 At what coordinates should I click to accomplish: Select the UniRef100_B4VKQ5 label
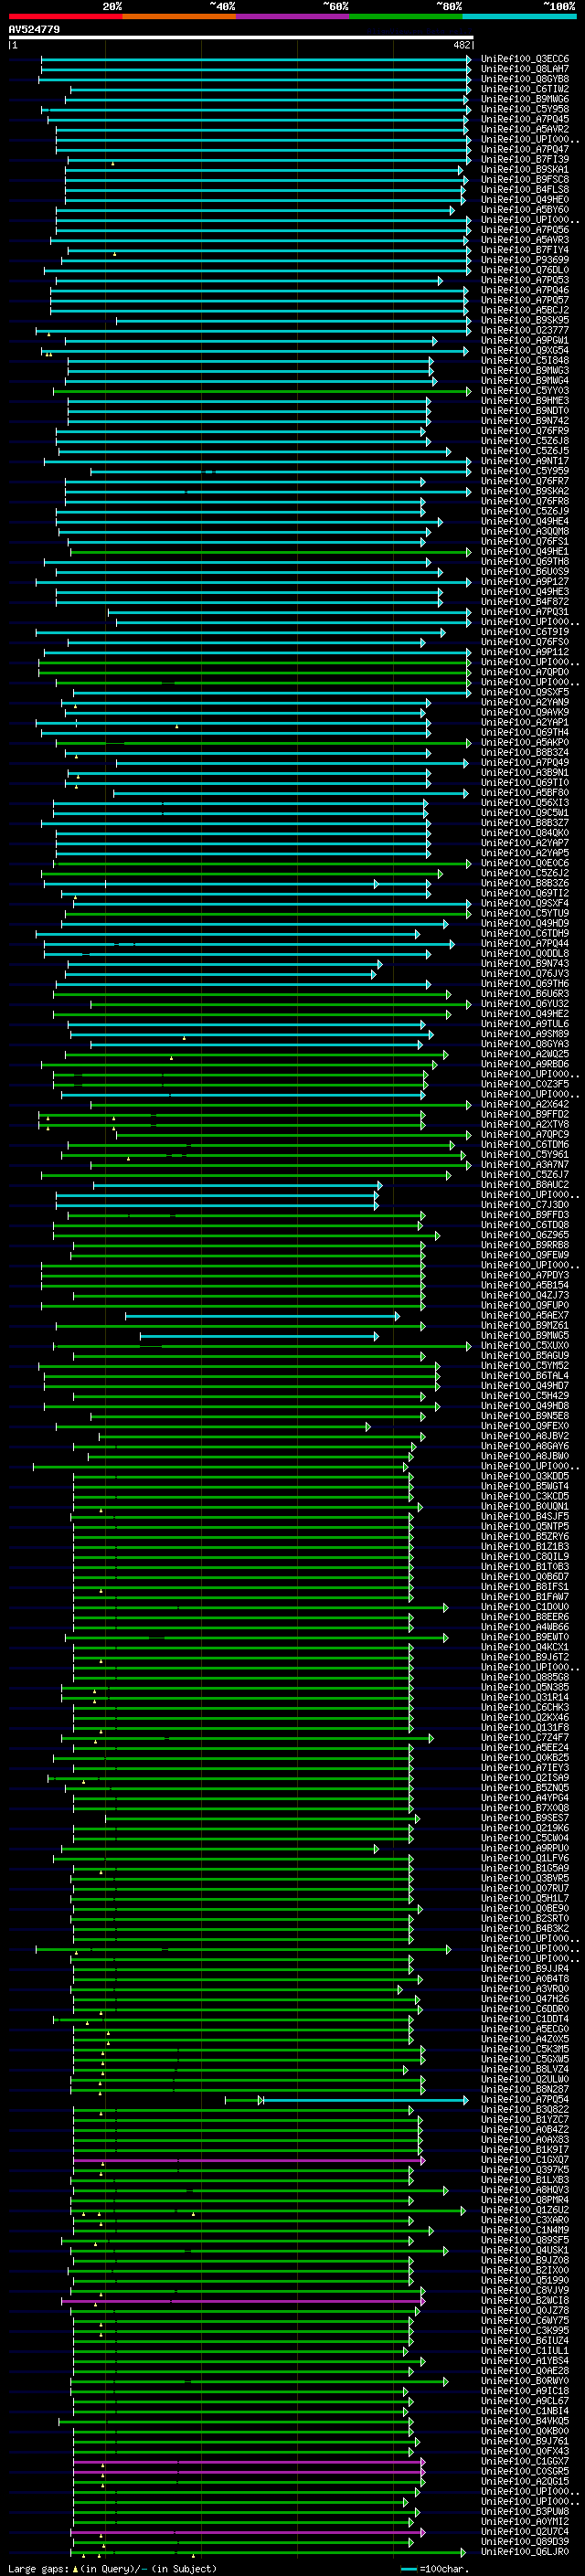525,2421
